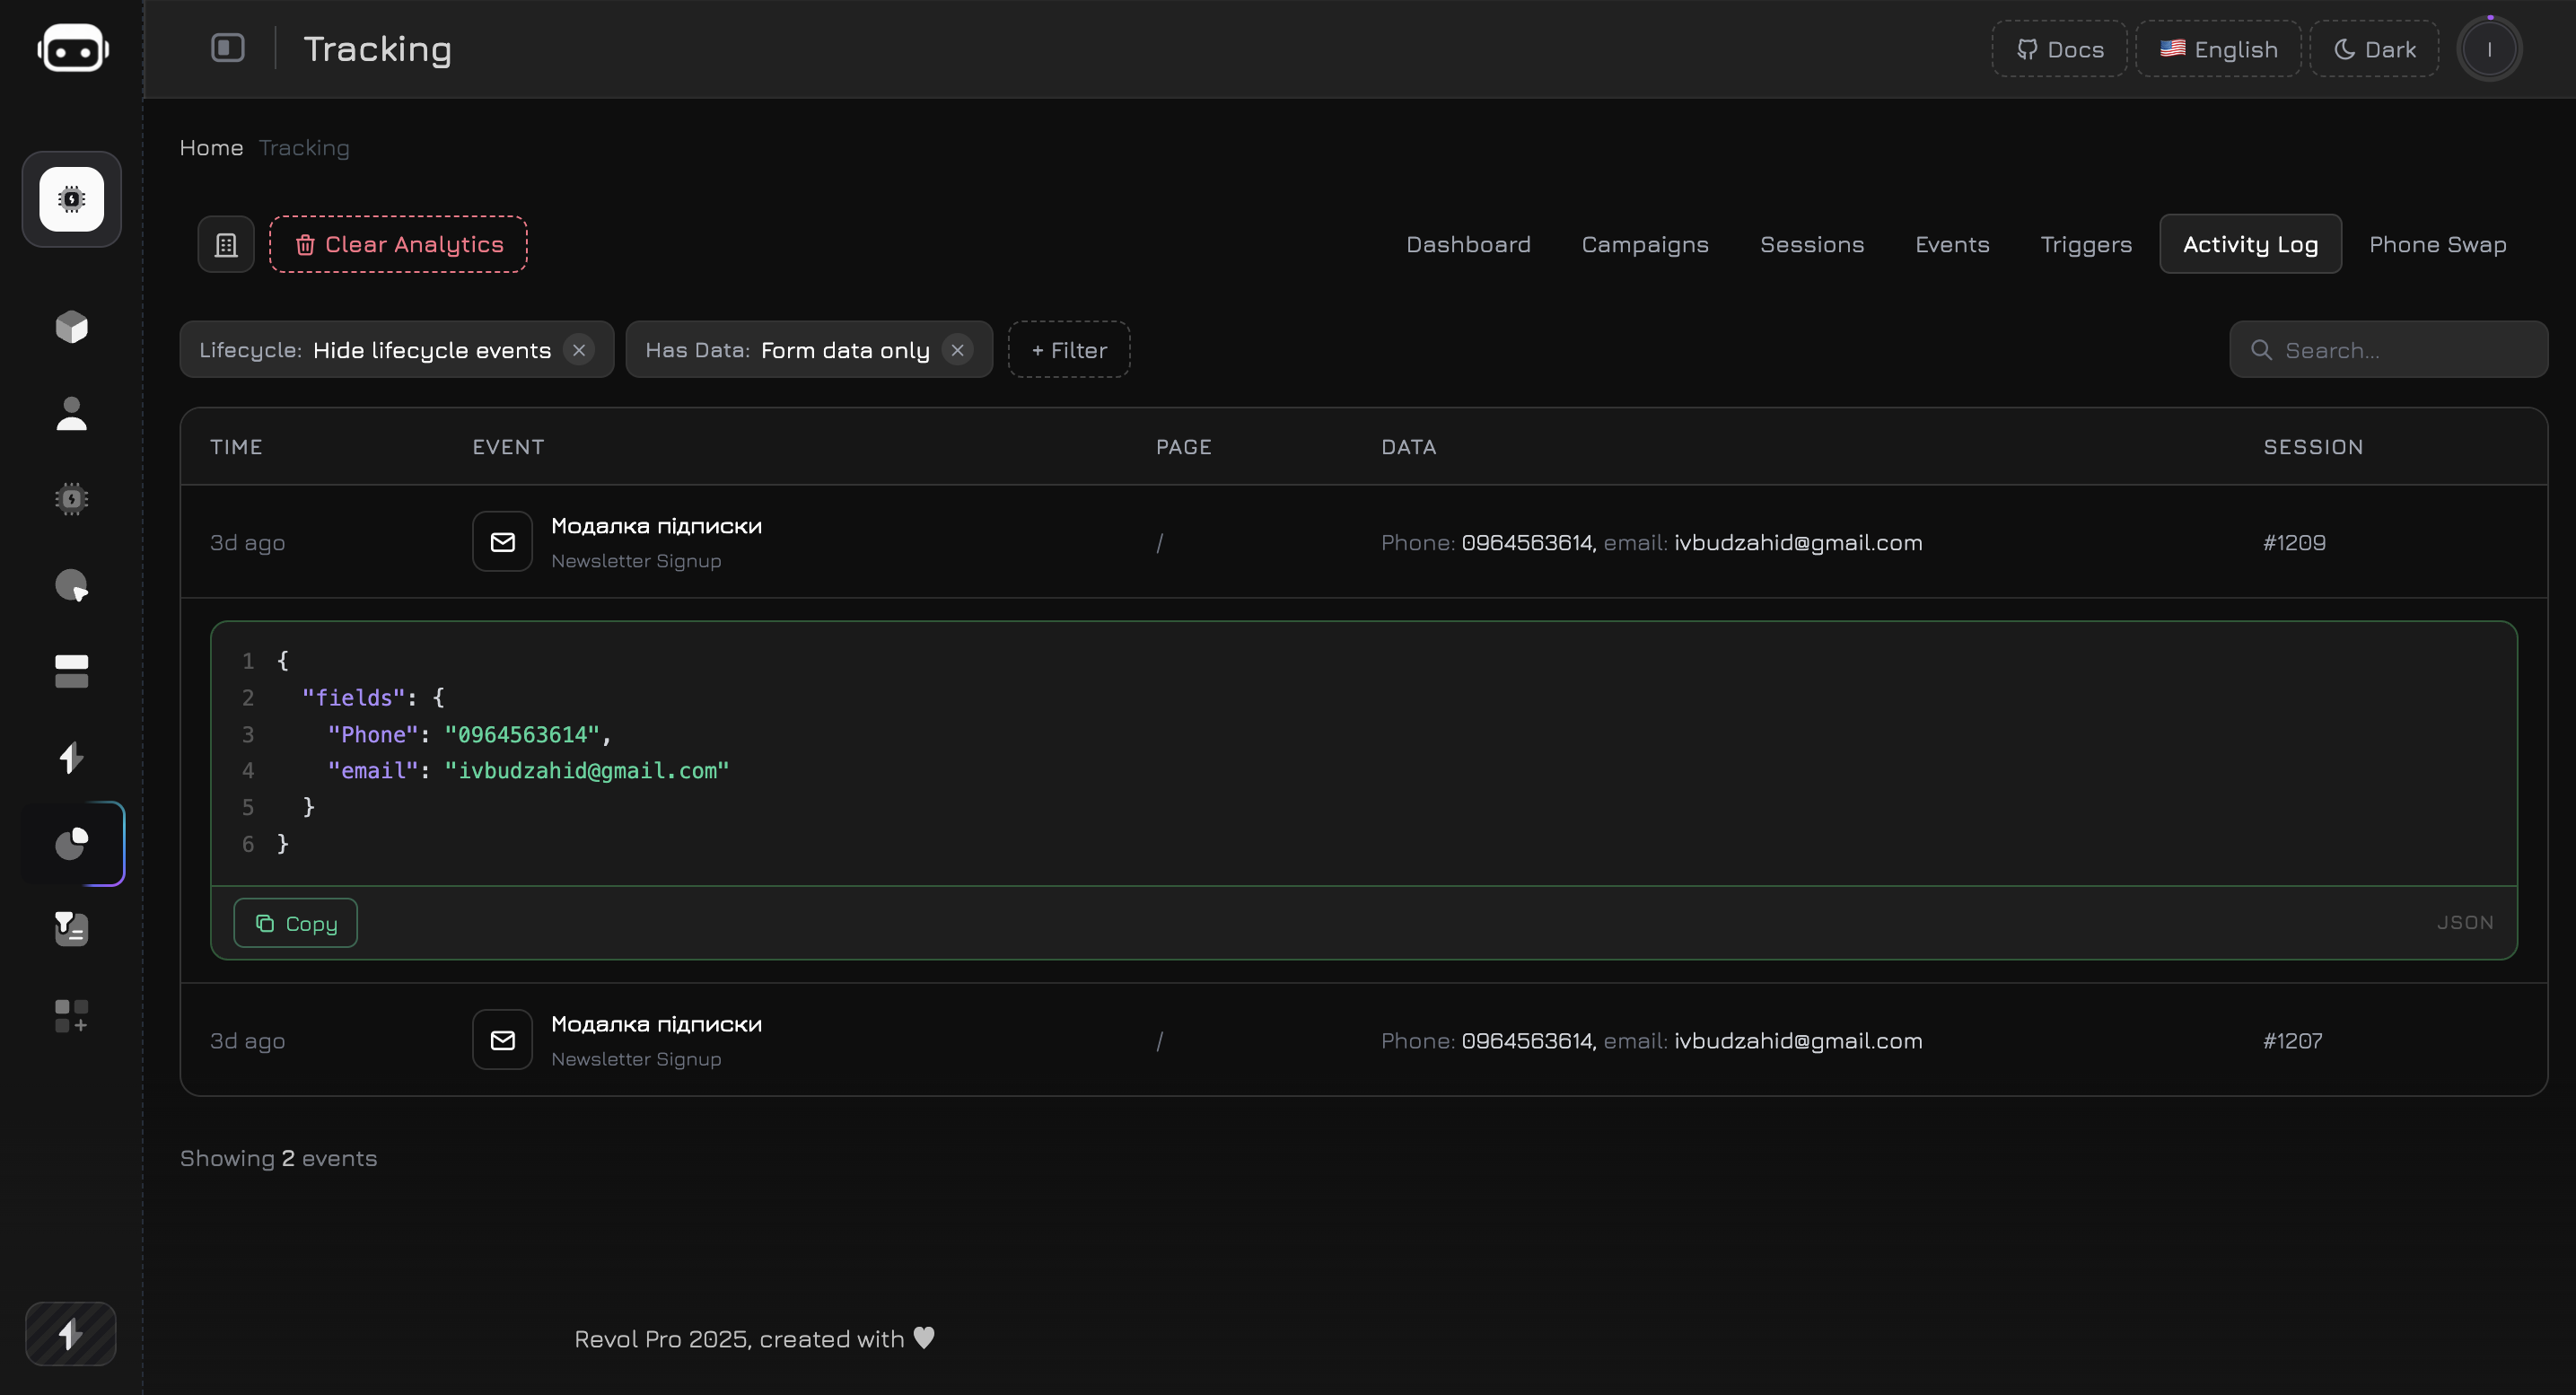2576x1395 pixels.
Task: Switch to the Phone Swap tab
Action: pos(2437,245)
